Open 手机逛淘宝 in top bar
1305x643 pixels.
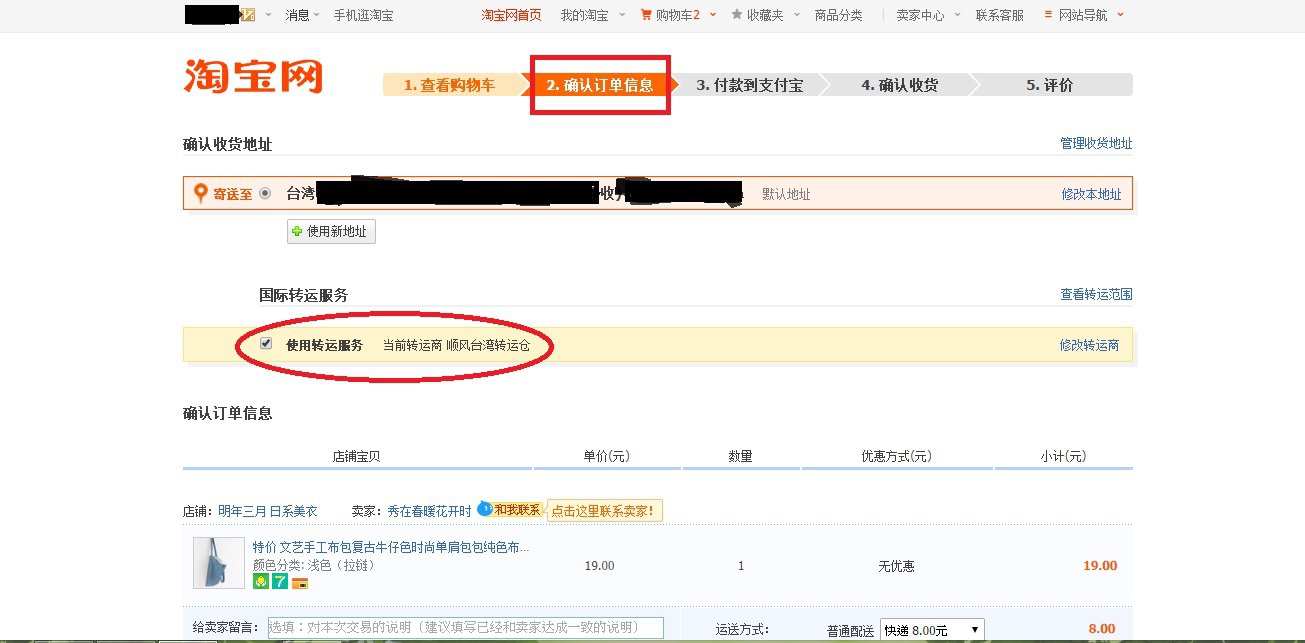pos(363,15)
